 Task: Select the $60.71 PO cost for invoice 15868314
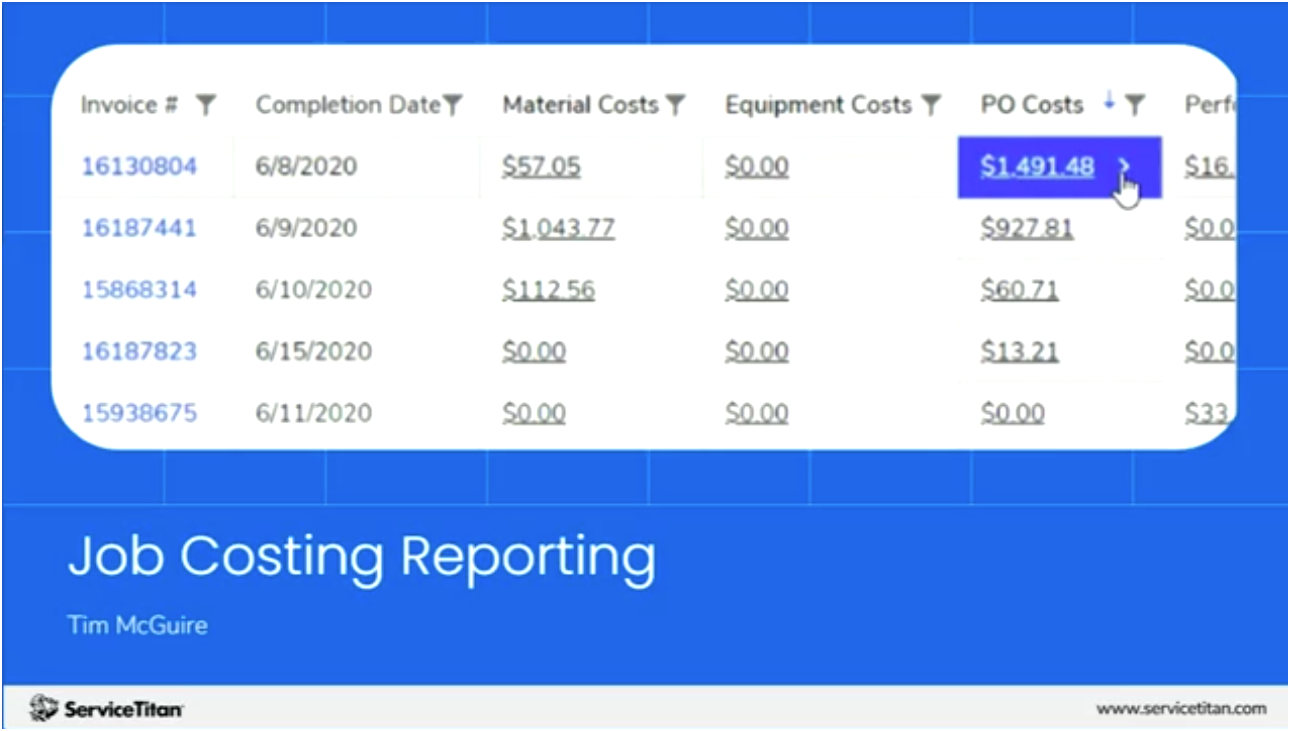(1020, 290)
